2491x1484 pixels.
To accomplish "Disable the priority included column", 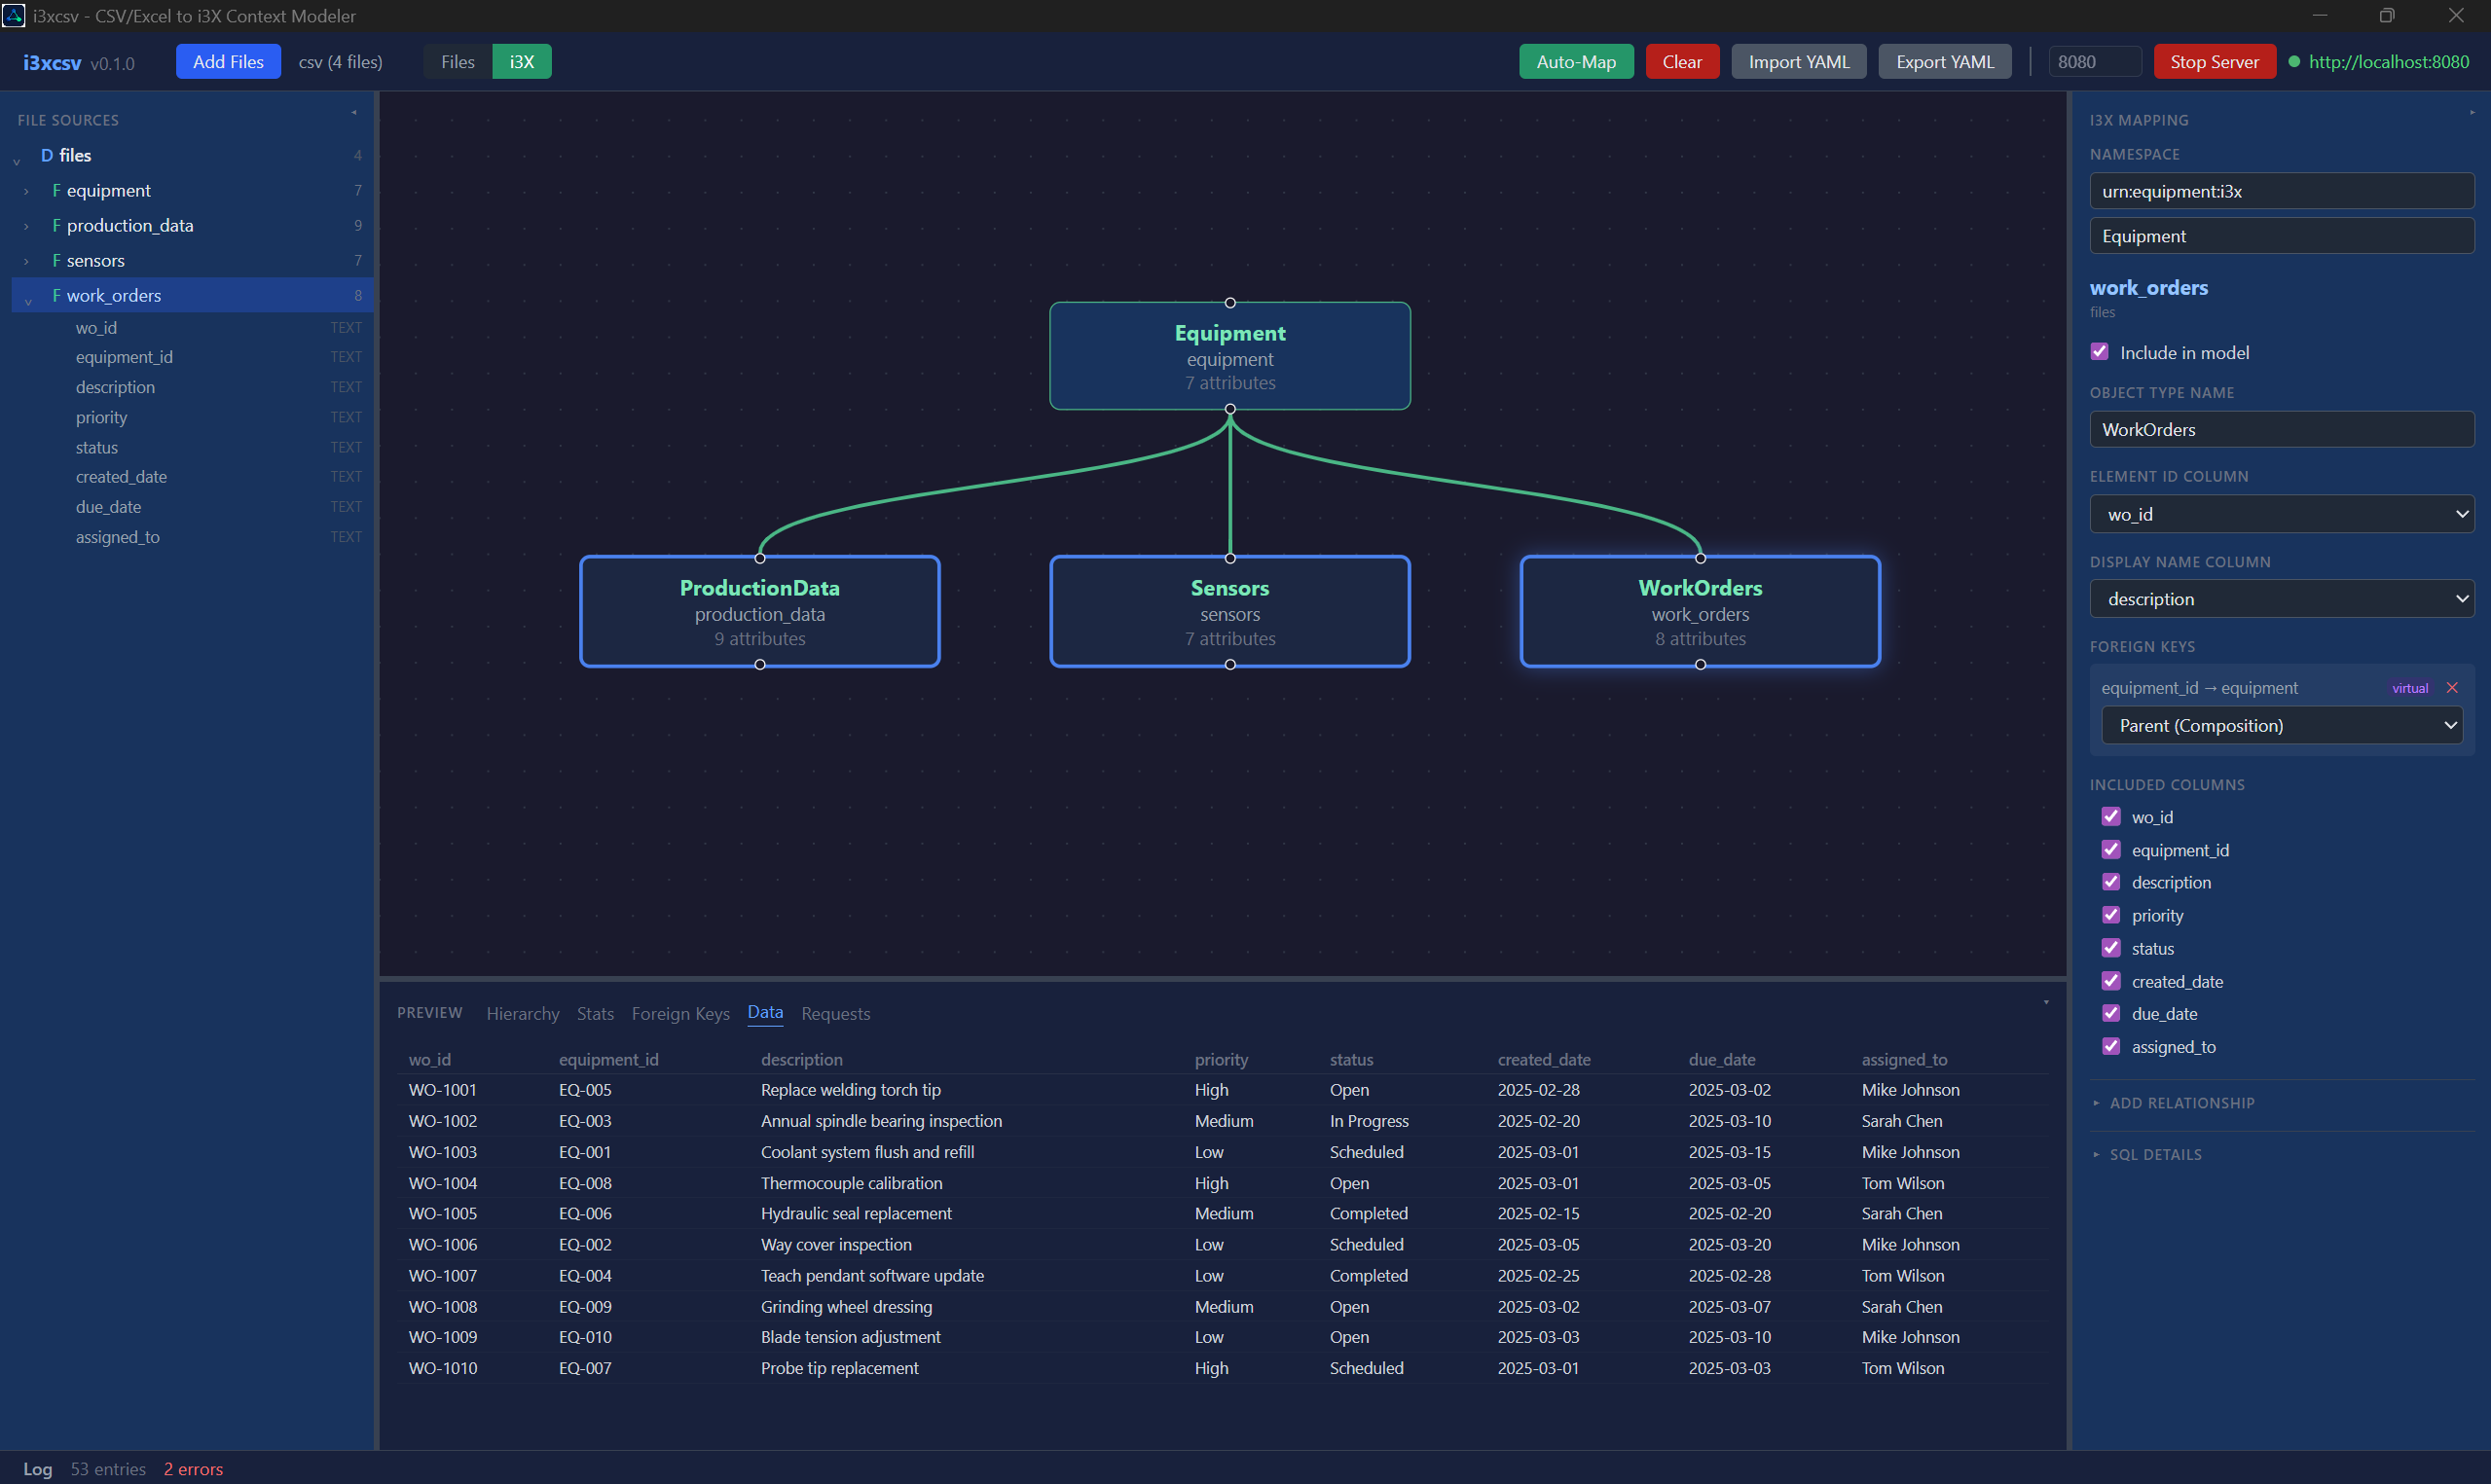I will click(2112, 914).
